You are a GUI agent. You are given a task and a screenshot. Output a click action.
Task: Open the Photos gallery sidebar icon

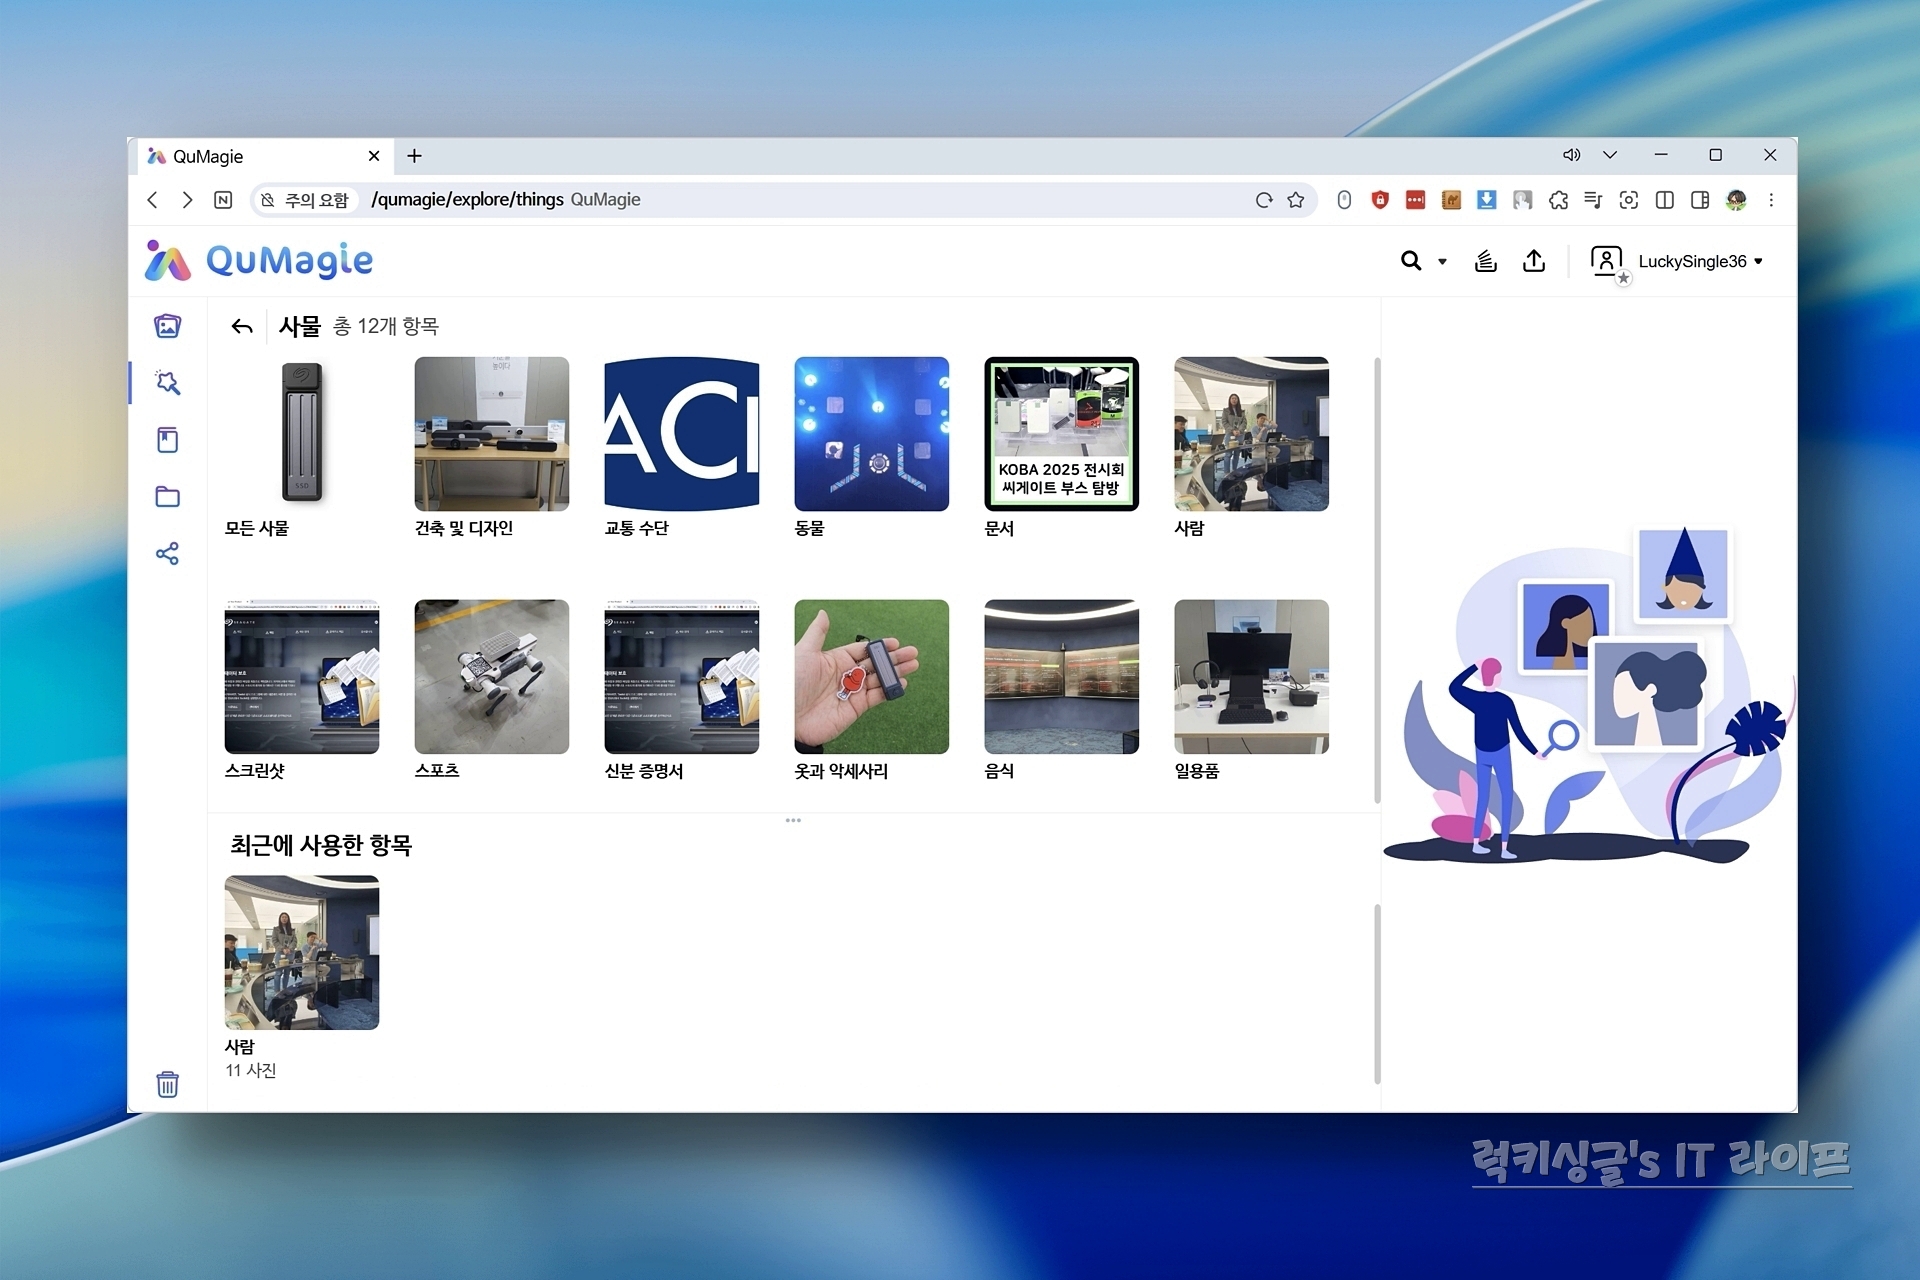(167, 326)
